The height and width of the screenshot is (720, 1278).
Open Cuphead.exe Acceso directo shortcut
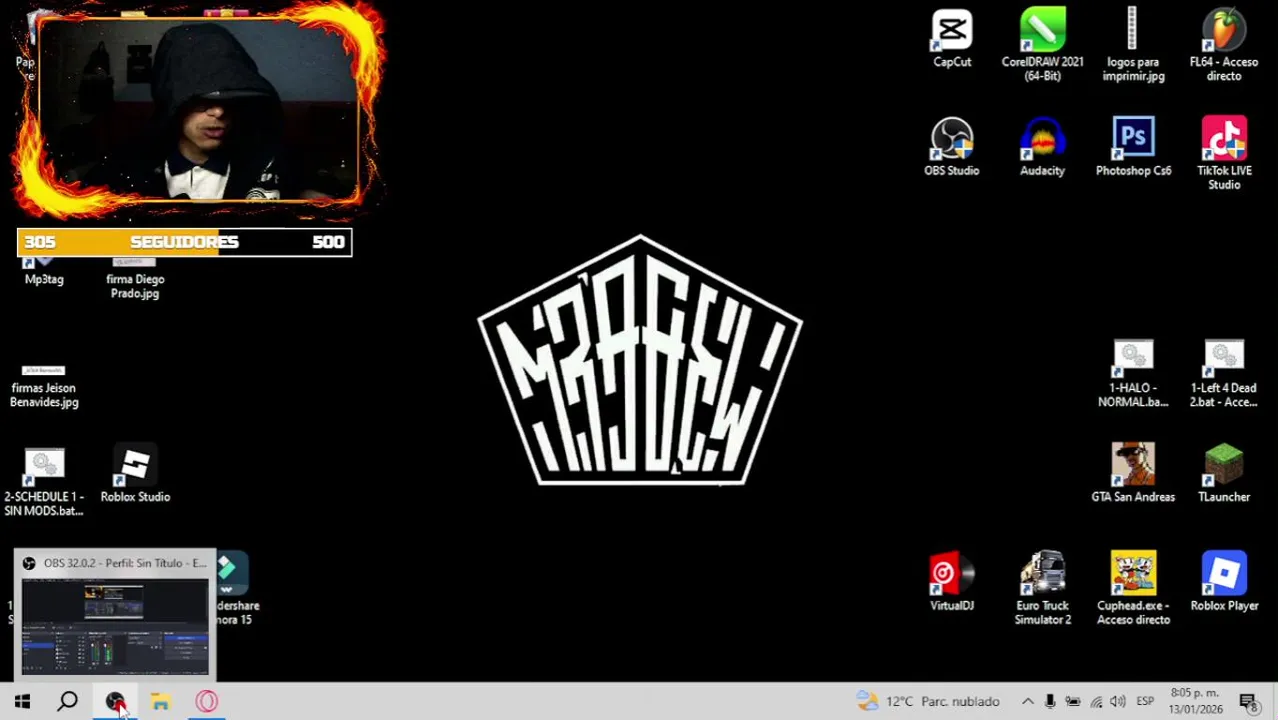pos(1133,588)
